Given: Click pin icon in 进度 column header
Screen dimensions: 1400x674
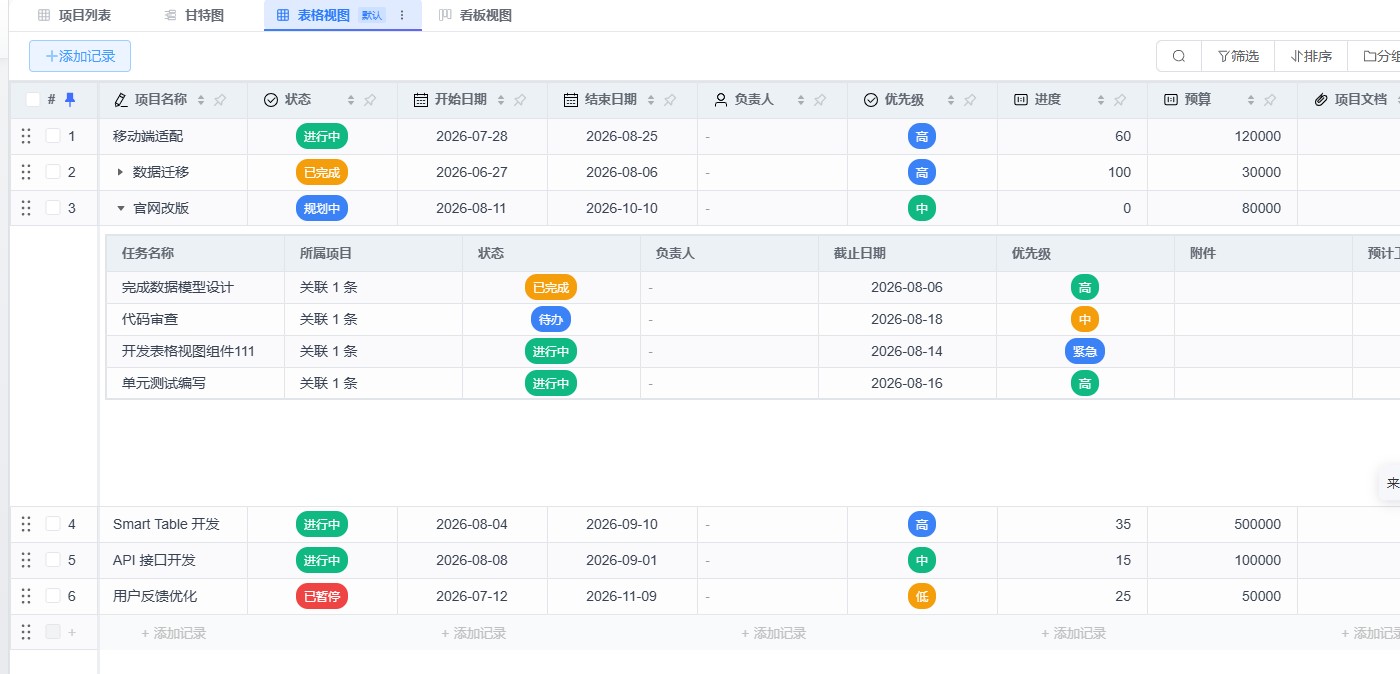Looking at the screenshot, I should click(1120, 100).
